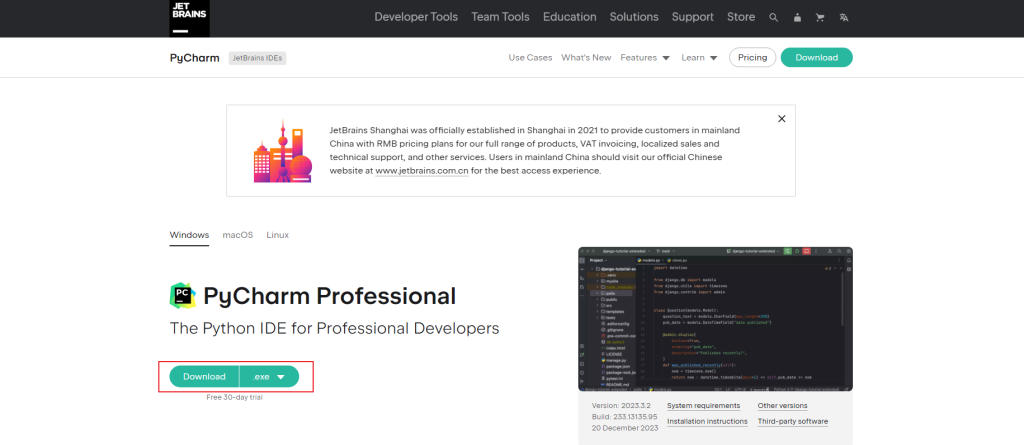Click the Pricing button
The width and height of the screenshot is (1024, 445).
point(752,58)
